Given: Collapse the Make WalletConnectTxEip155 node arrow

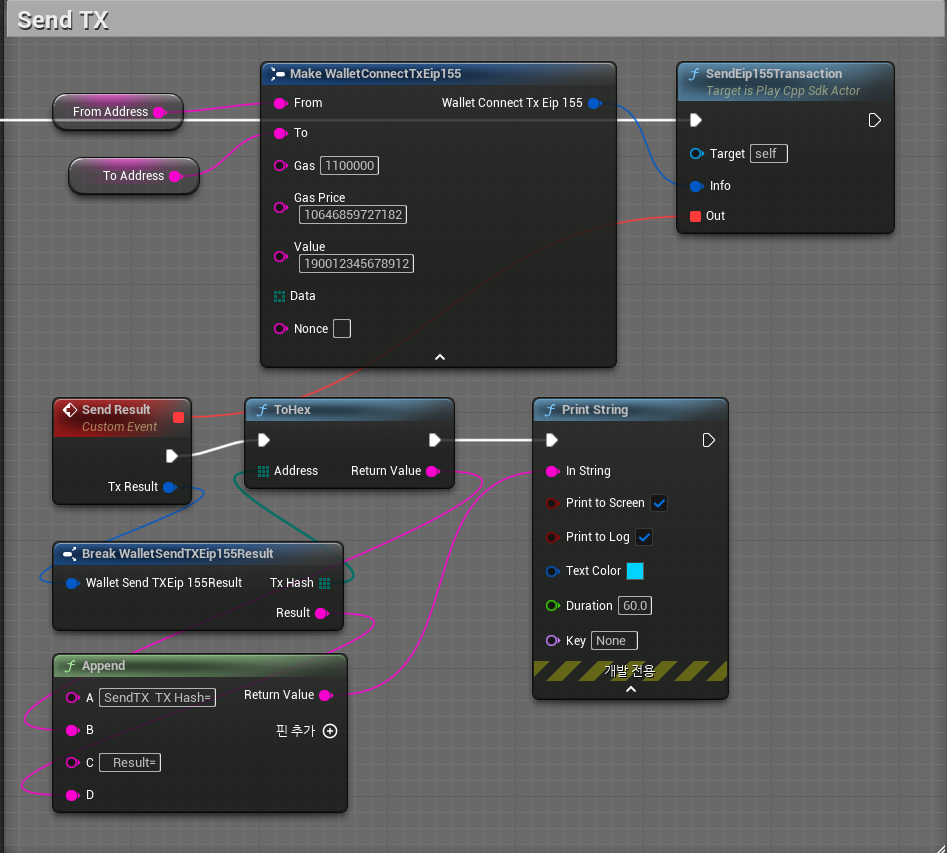Looking at the screenshot, I should [438, 357].
